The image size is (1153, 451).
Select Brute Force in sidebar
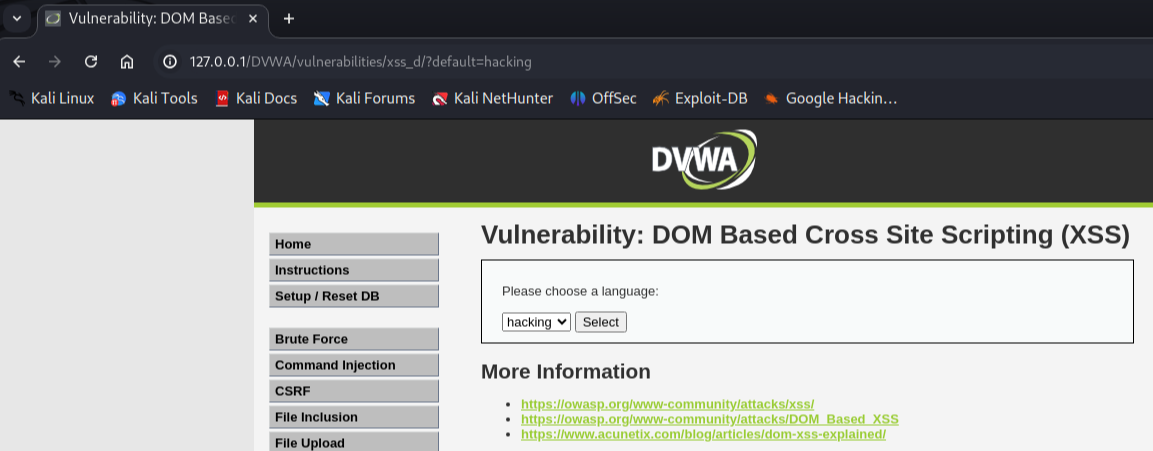354,339
